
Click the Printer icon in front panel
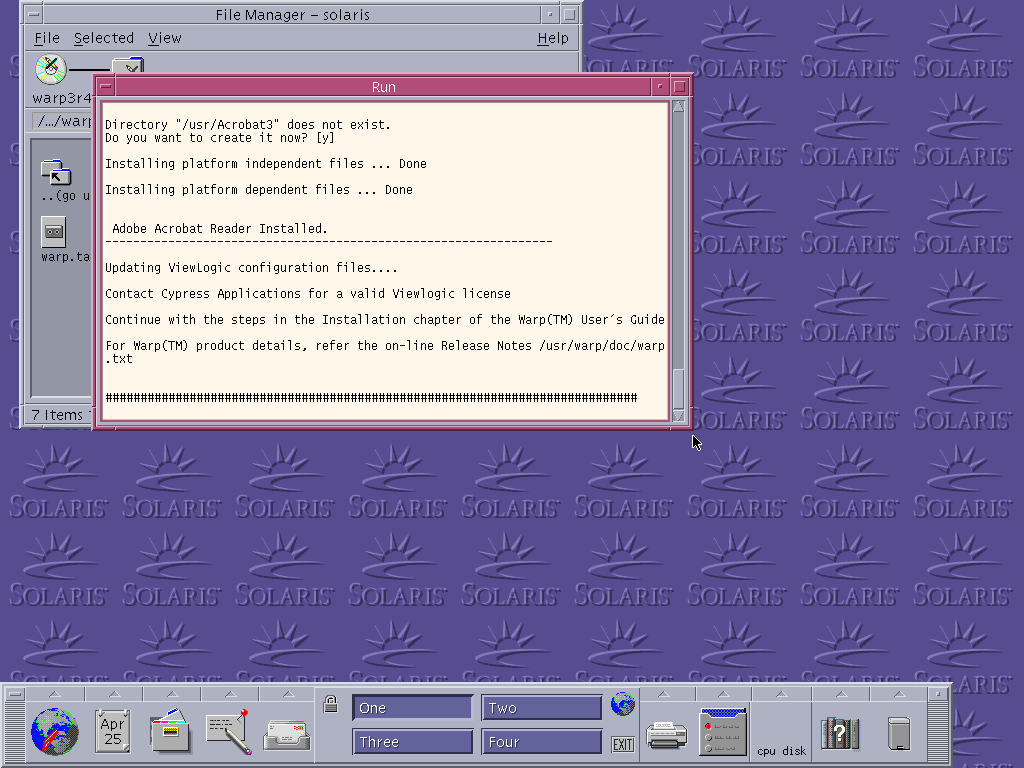[x=666, y=735]
